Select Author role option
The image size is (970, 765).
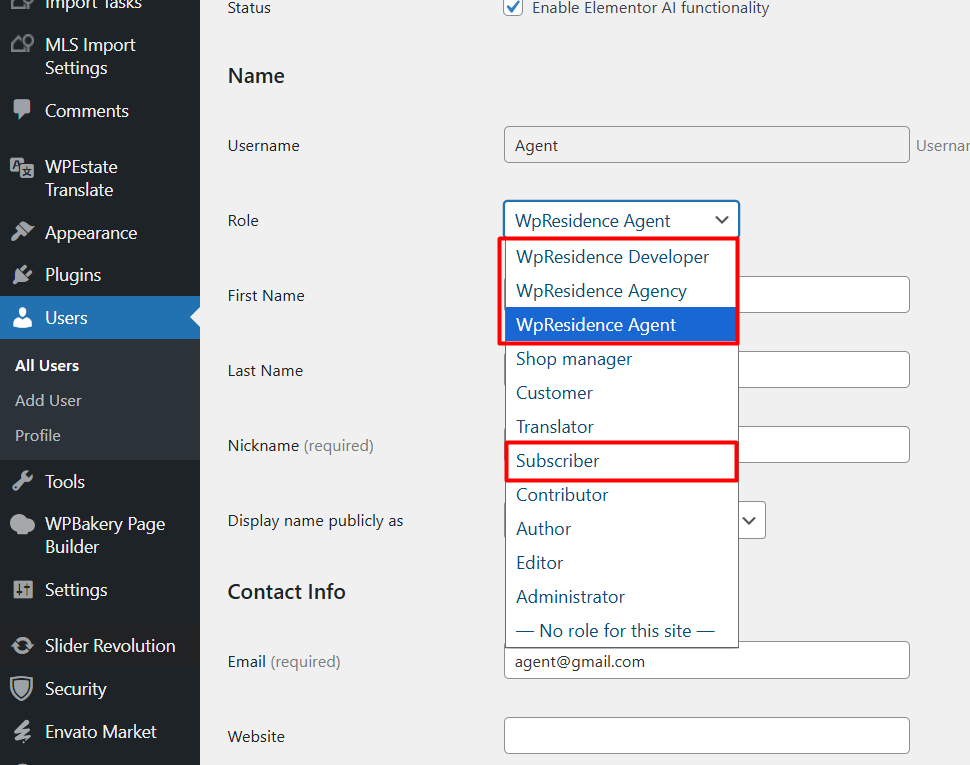621,529
